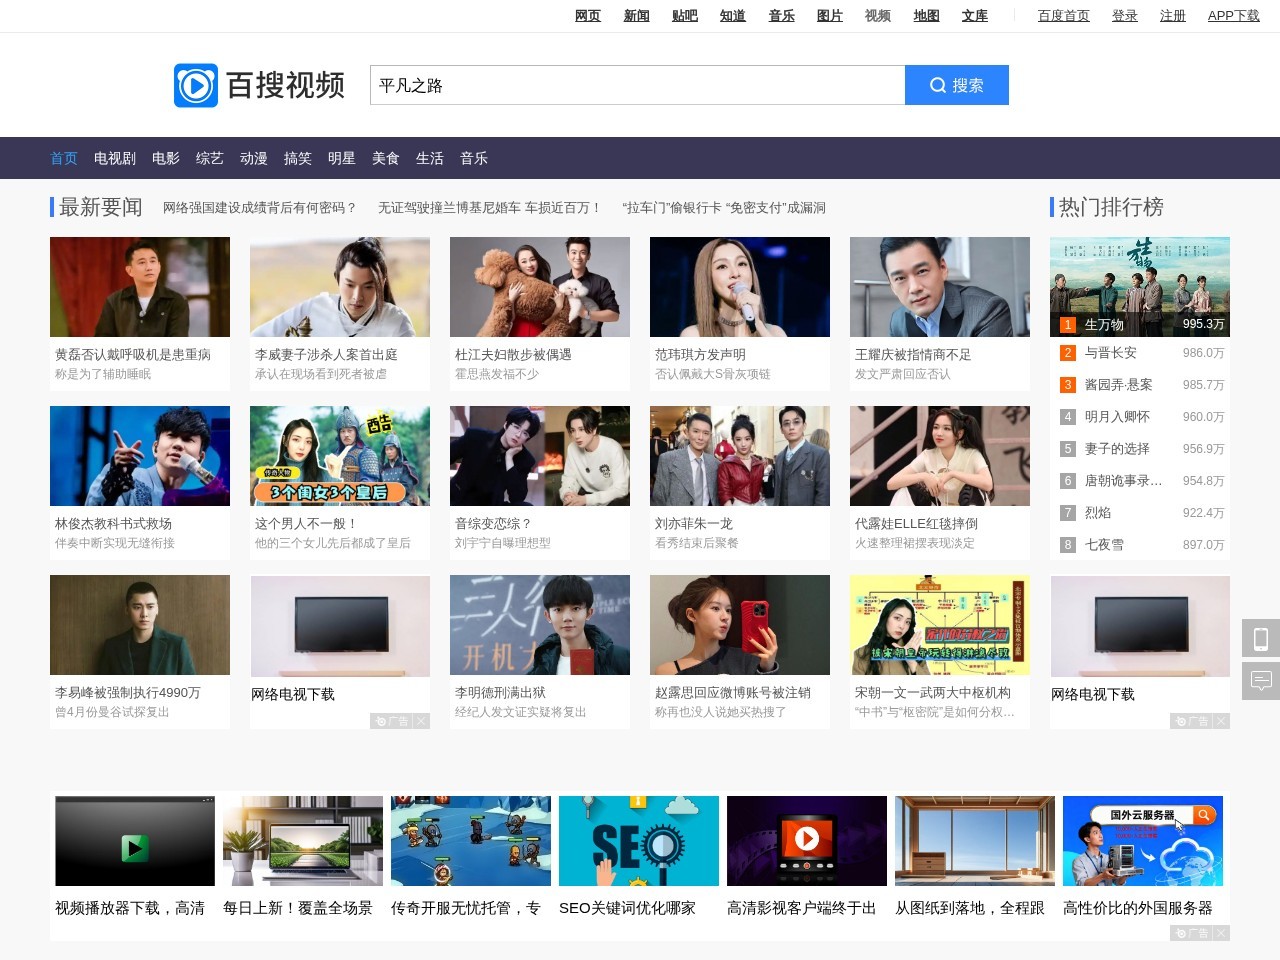Click the search input with 平凡之路
Image resolution: width=1280 pixels, height=960 pixels.
[x=637, y=85]
